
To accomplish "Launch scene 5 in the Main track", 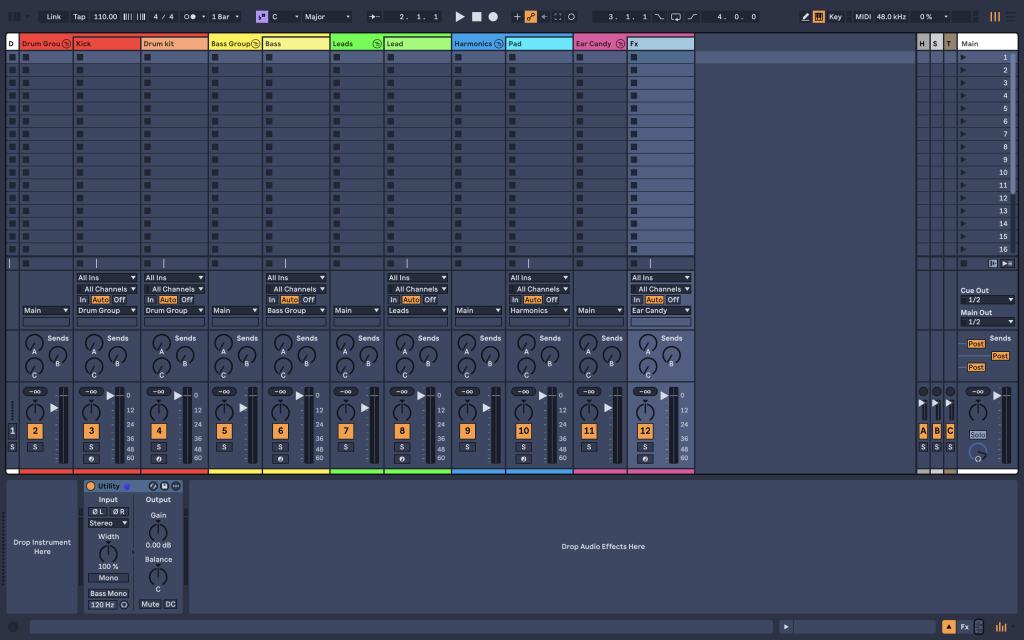I will [964, 109].
